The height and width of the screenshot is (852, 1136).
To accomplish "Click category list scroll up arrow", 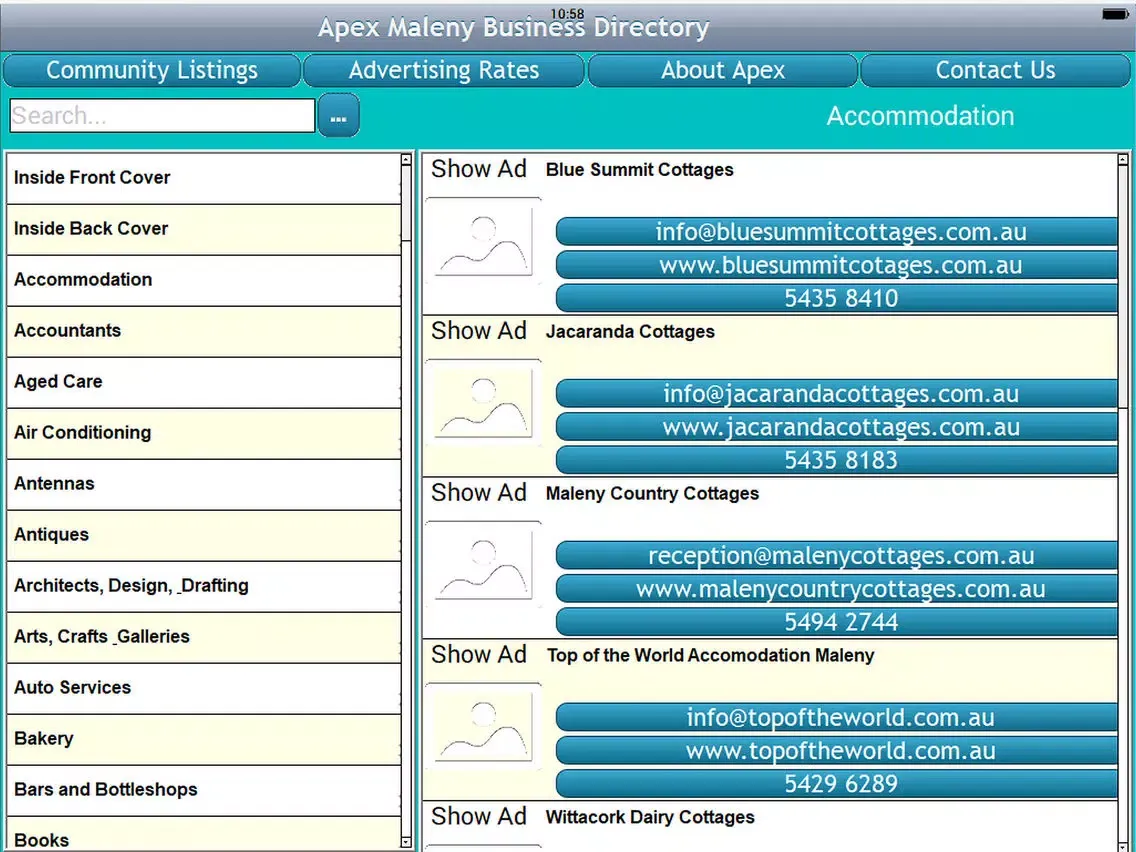I will tap(406, 159).
